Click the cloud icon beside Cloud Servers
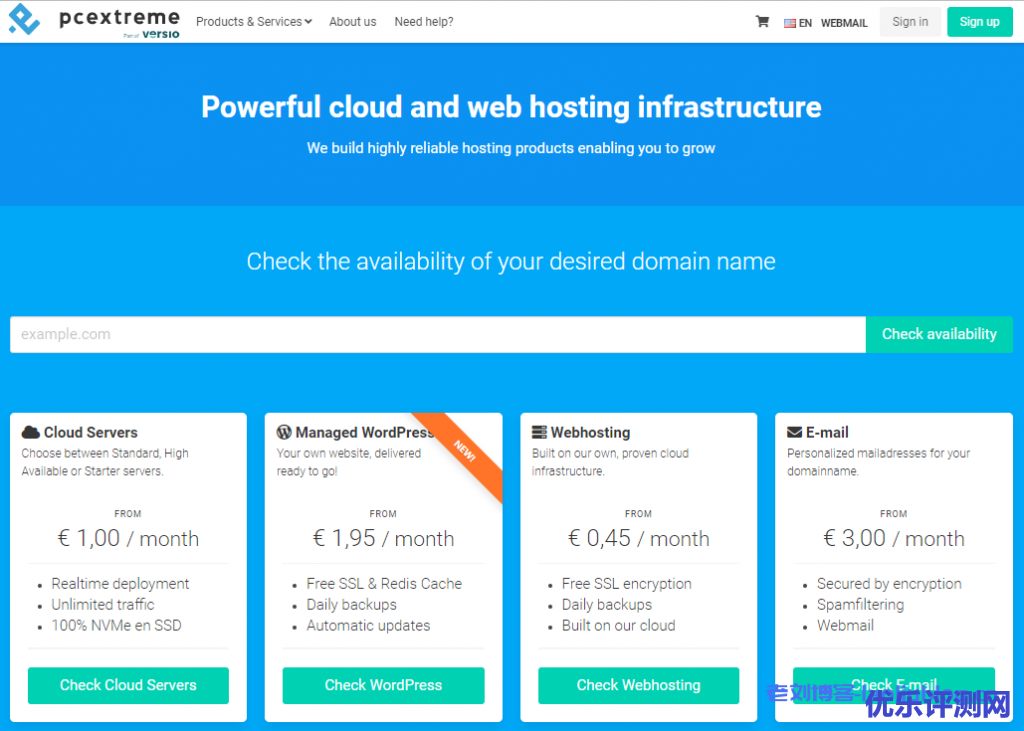Viewport: 1024px width, 731px height. [31, 433]
